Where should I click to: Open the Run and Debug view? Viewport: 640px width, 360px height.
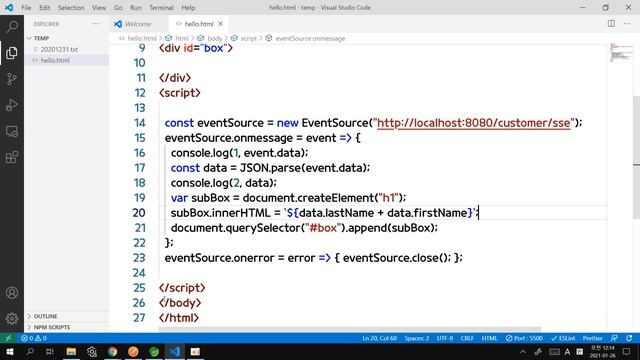coord(12,105)
